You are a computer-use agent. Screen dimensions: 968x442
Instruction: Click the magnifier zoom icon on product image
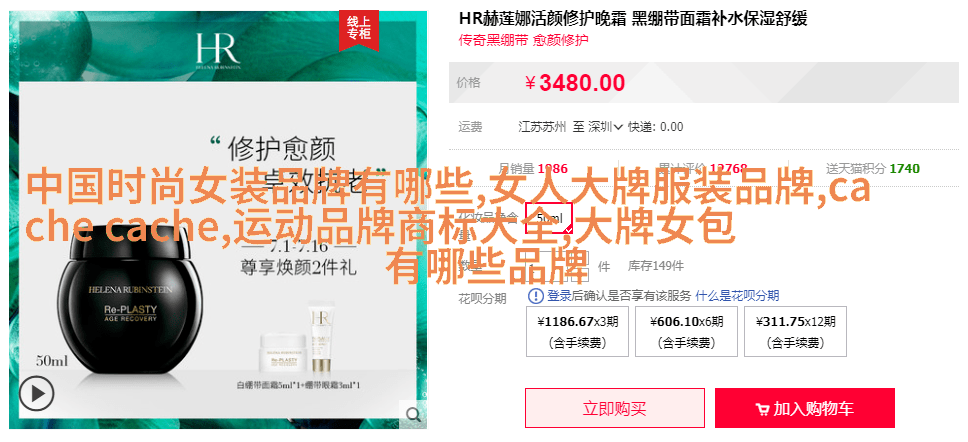[412, 414]
